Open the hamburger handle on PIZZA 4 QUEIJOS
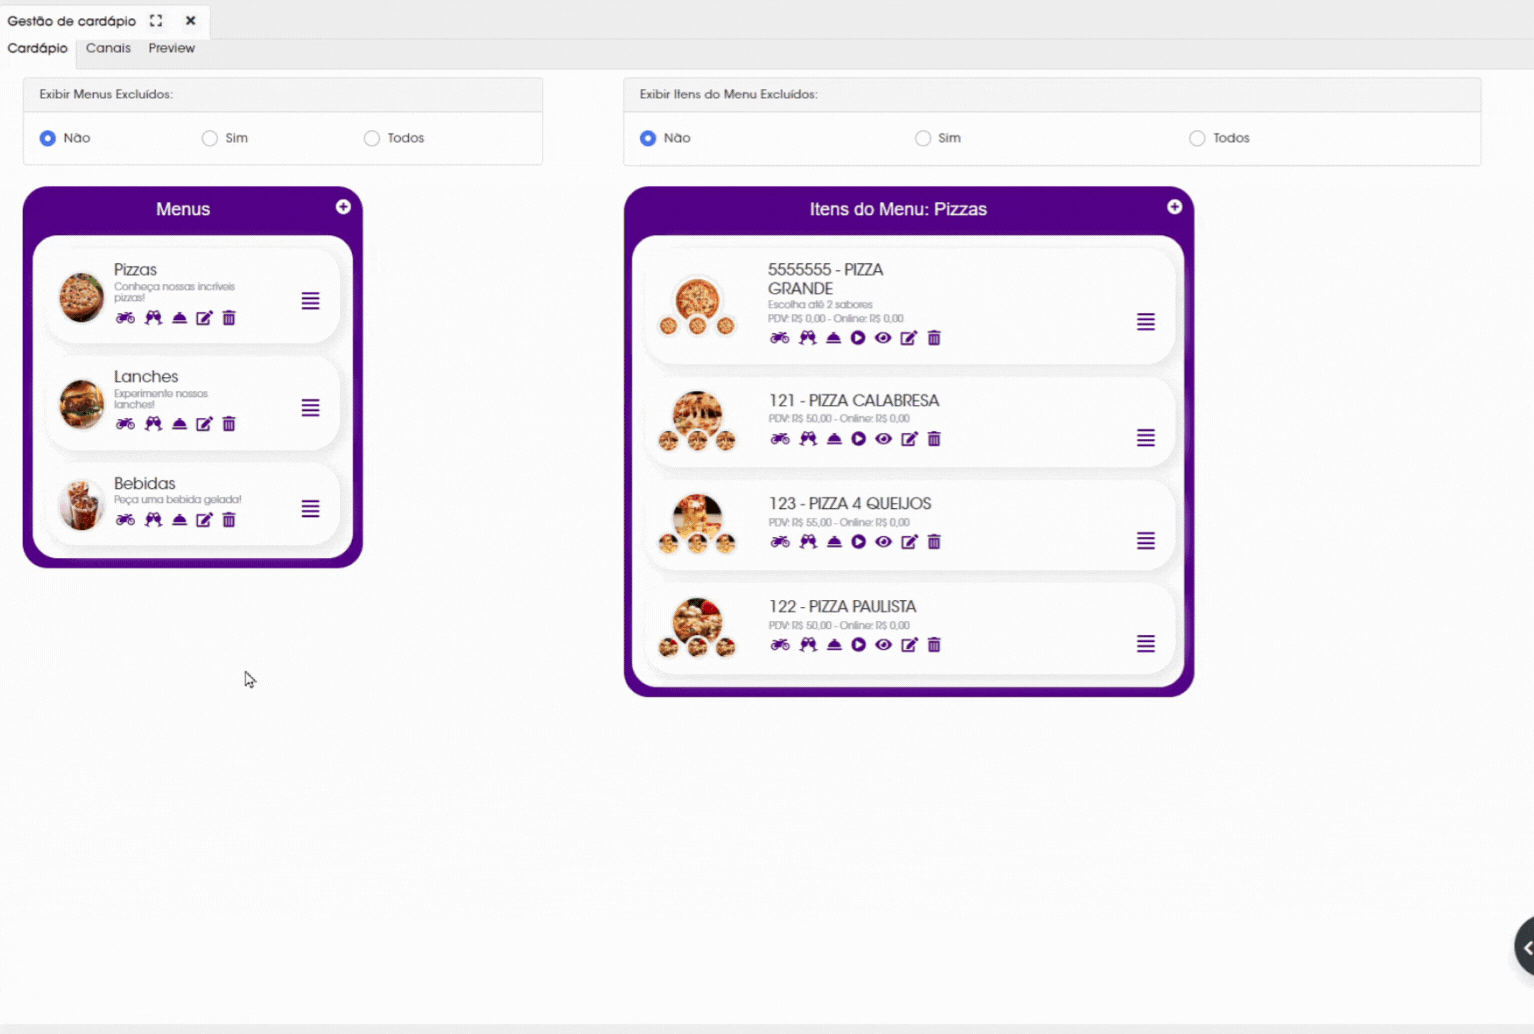Screen dimensions: 1534x1034 coord(1146,541)
